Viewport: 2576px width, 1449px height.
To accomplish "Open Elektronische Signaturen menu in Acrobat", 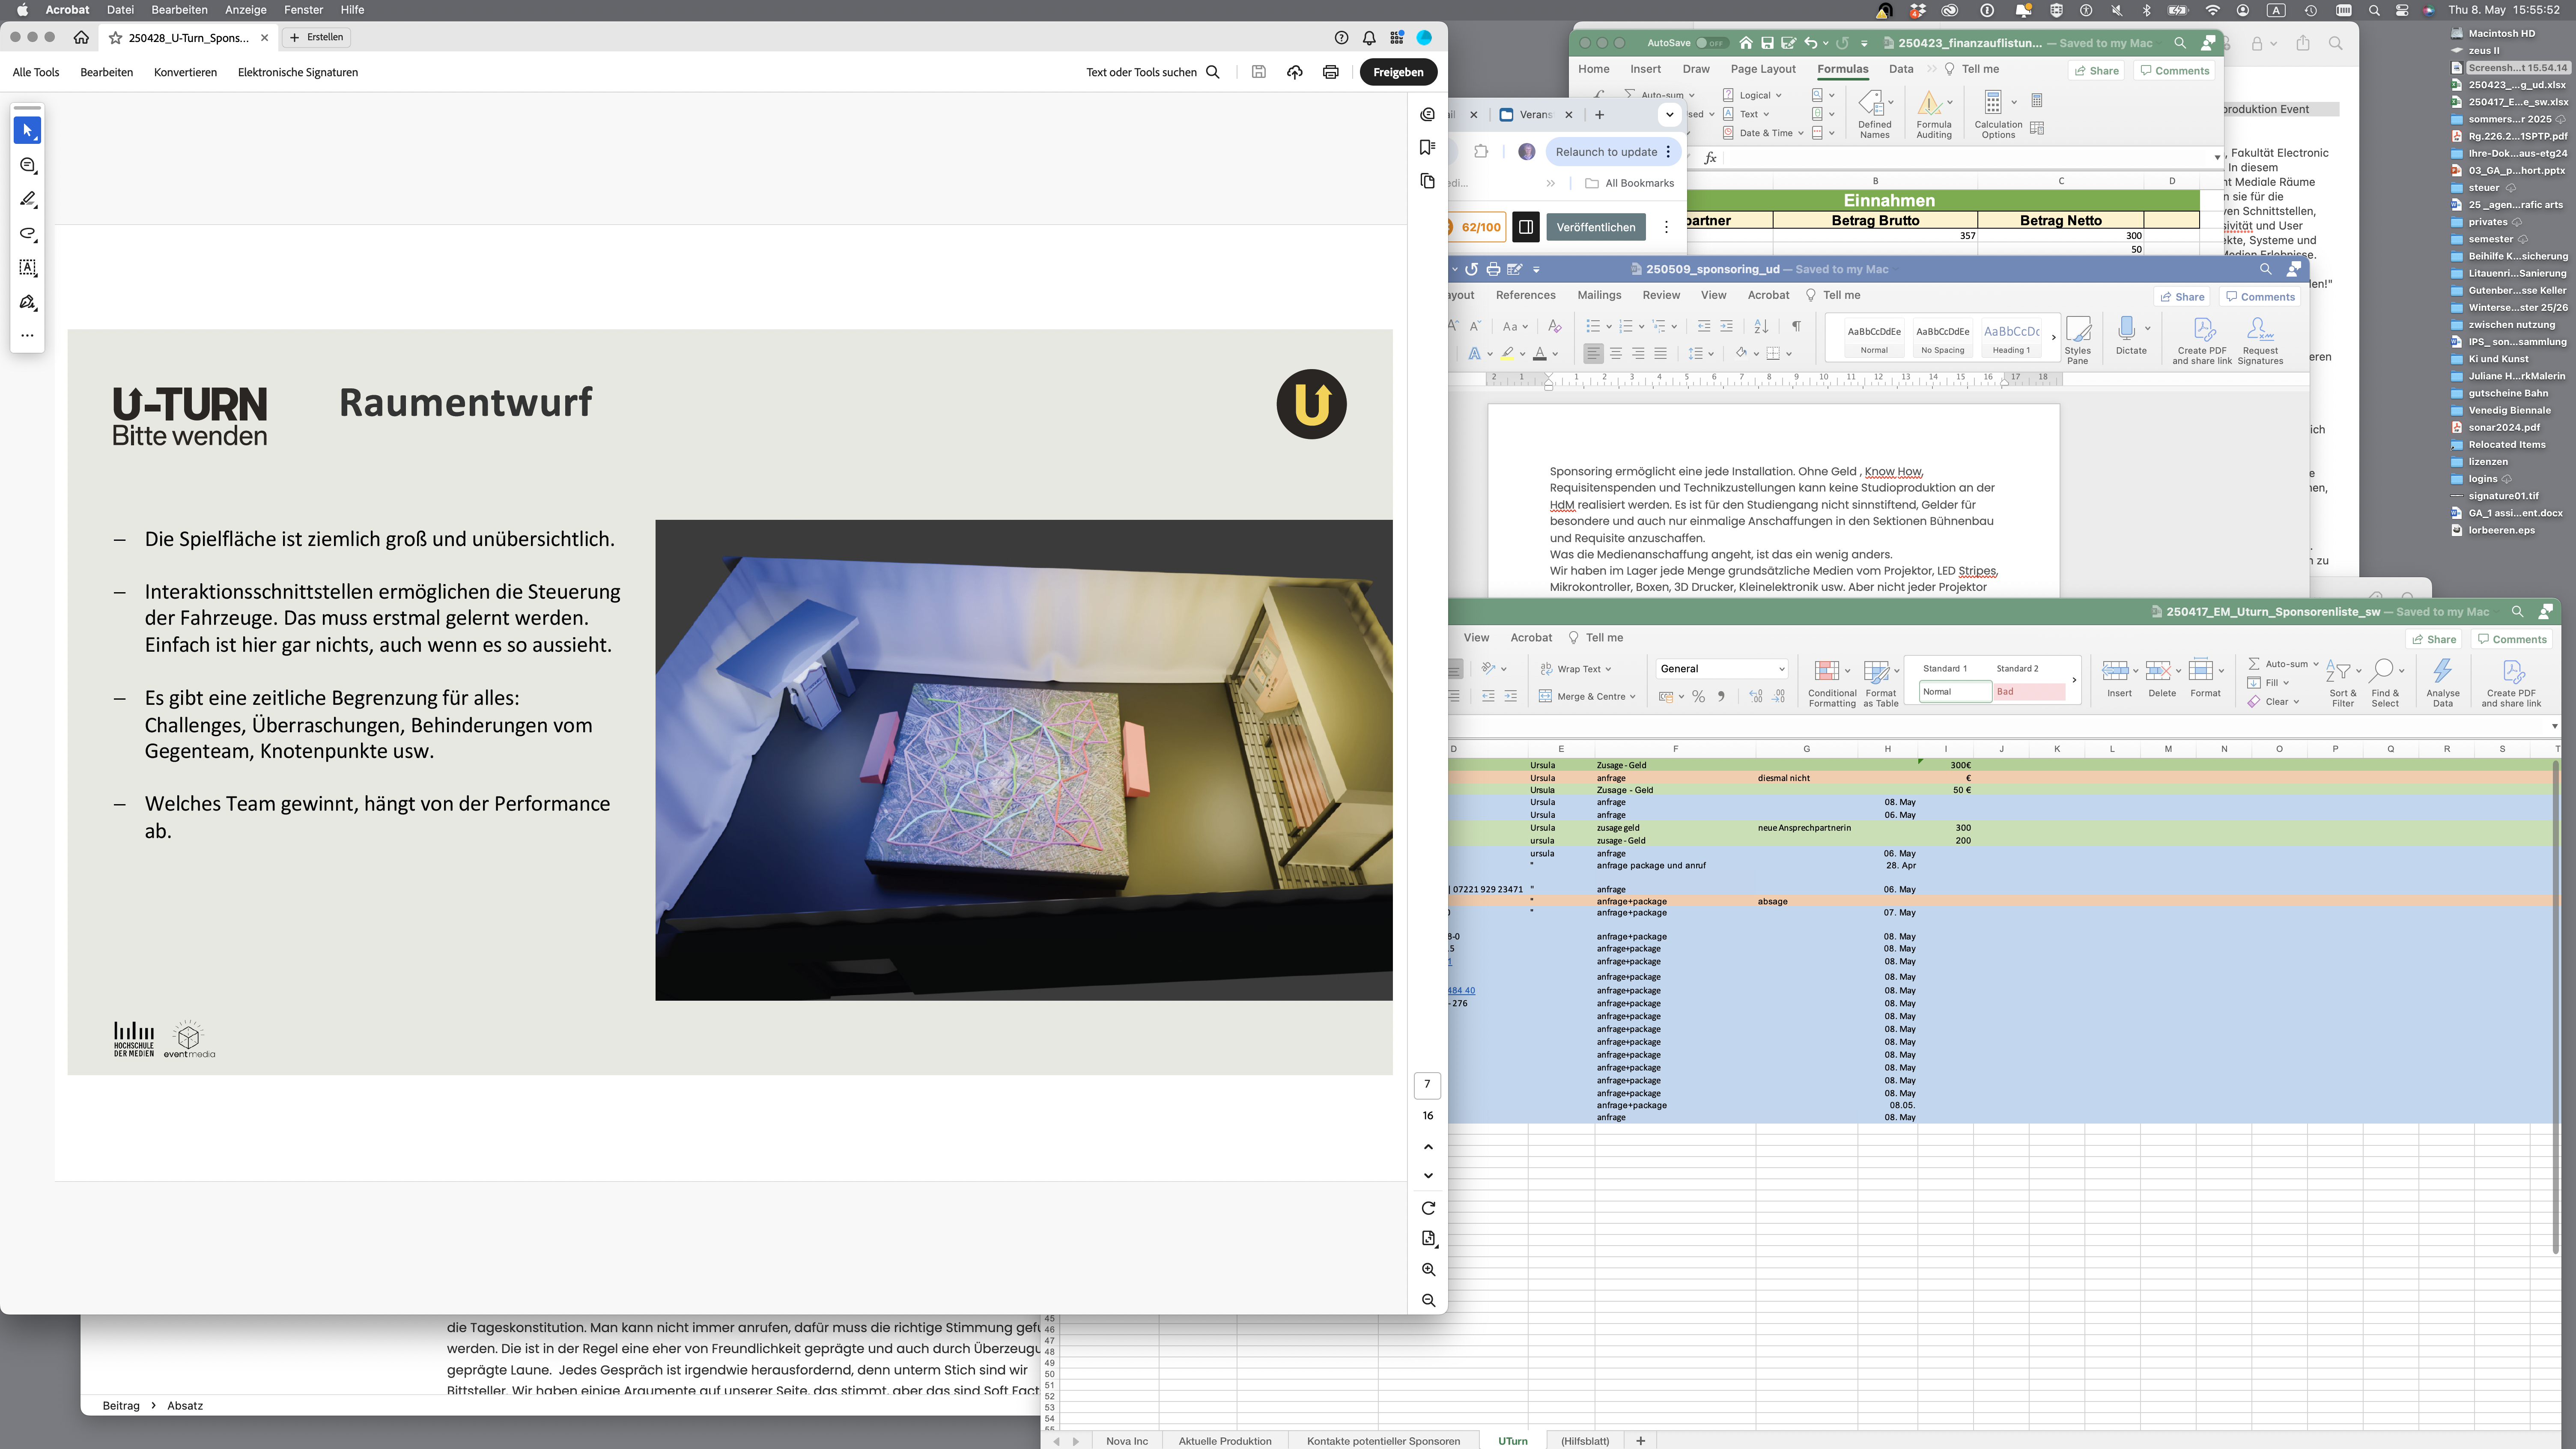I will point(298,72).
